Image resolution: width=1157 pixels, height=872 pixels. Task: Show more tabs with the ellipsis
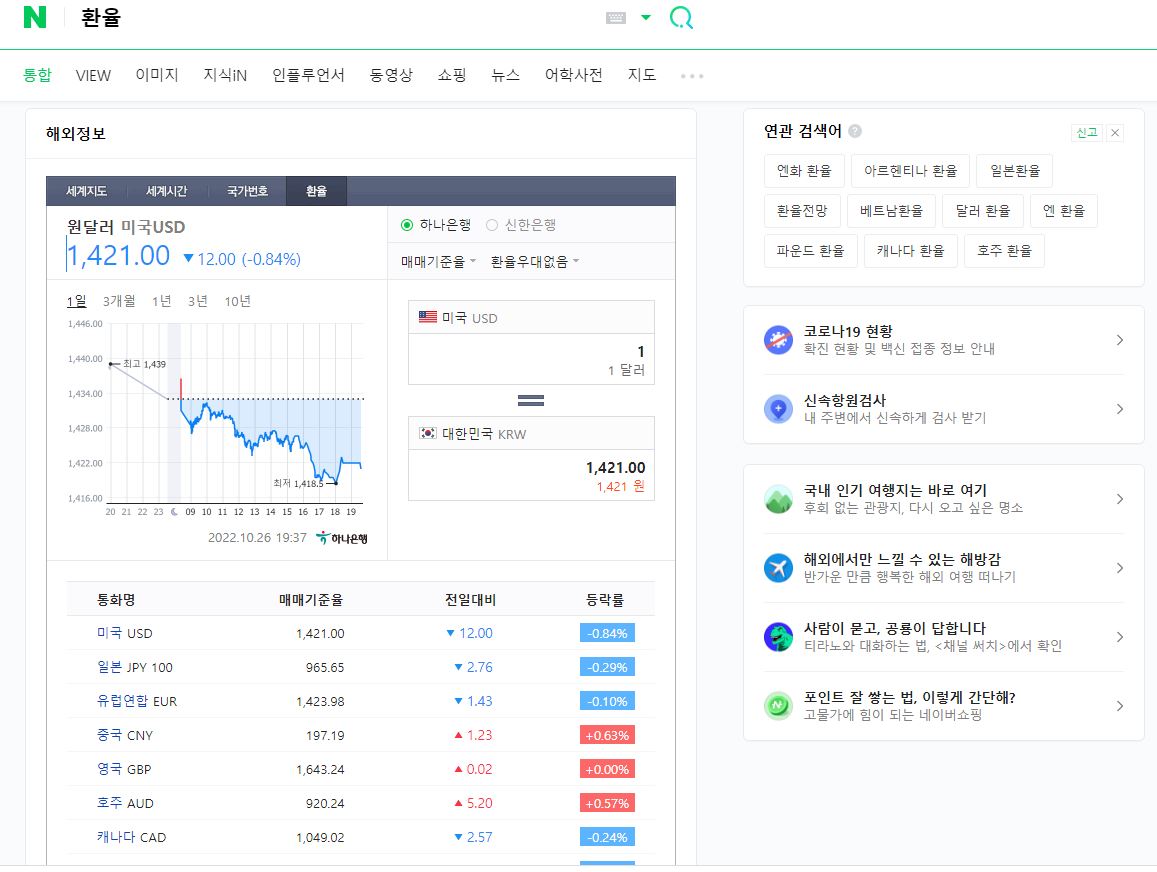point(692,76)
